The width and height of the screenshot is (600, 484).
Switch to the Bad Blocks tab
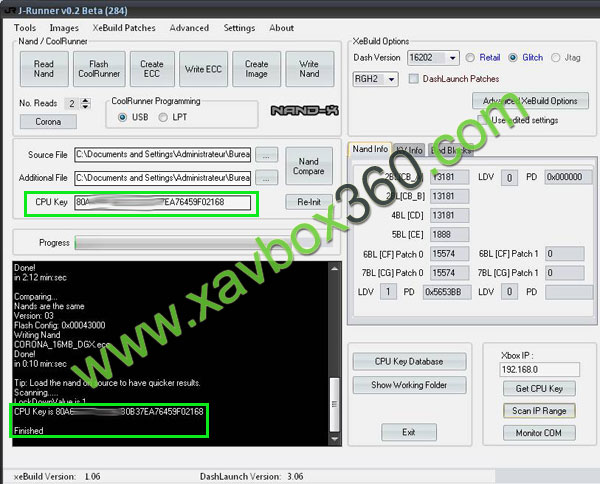(451, 150)
